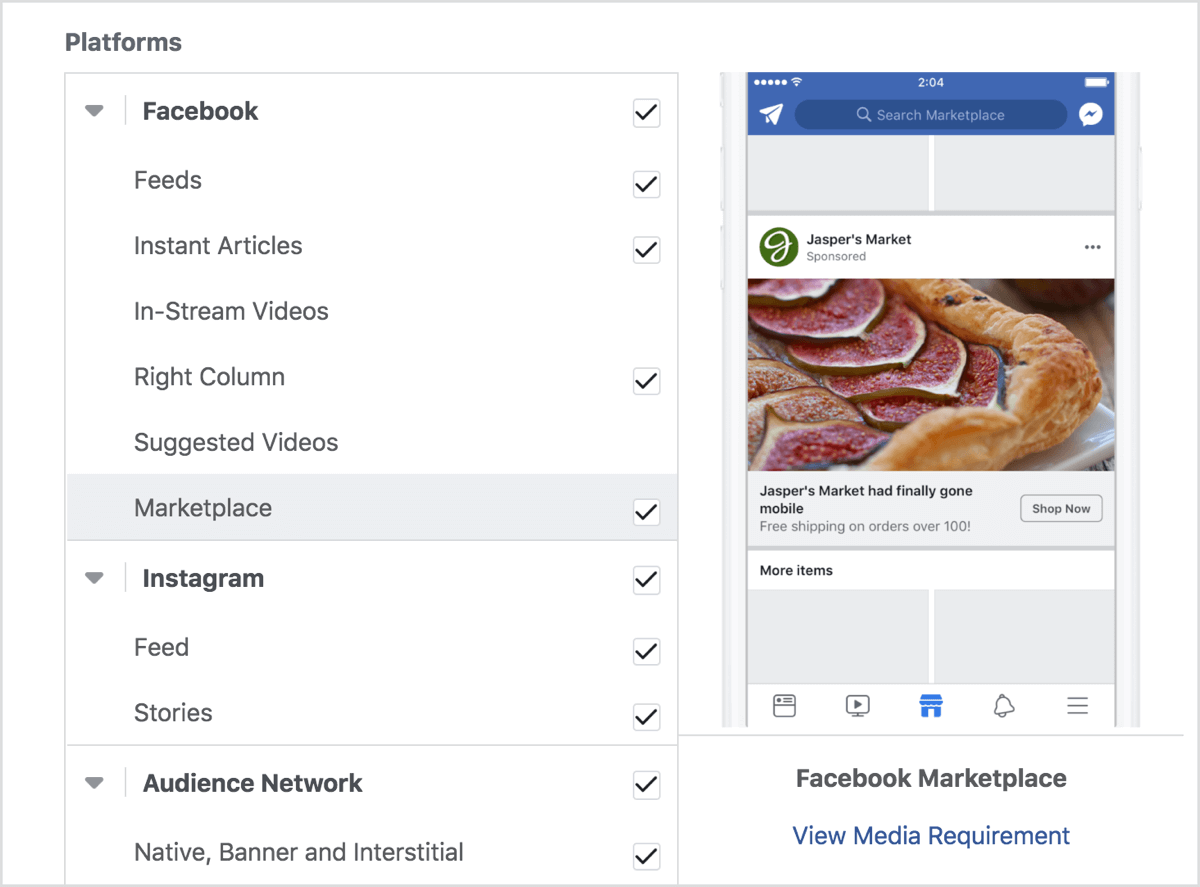Image resolution: width=1200 pixels, height=887 pixels.
Task: Tap the search magnifier in Marketplace bar
Action: point(864,115)
